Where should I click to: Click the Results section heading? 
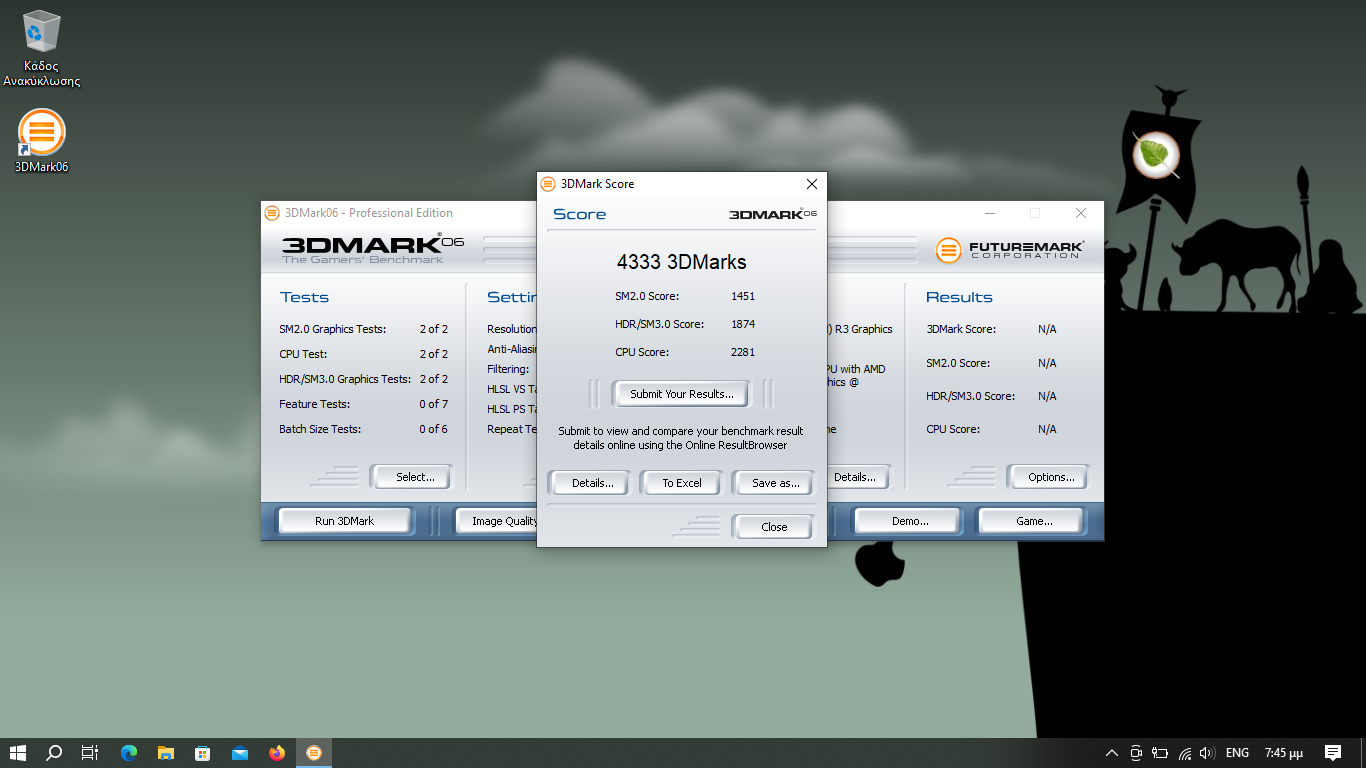(959, 297)
